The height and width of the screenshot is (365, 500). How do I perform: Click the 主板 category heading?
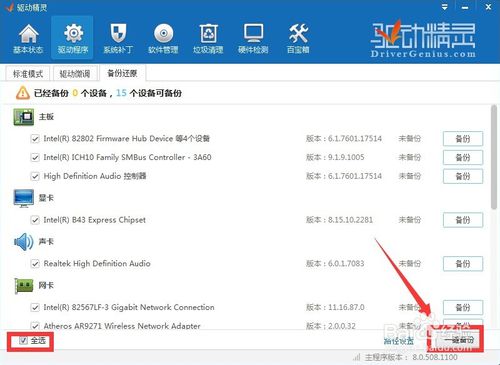[x=46, y=117]
